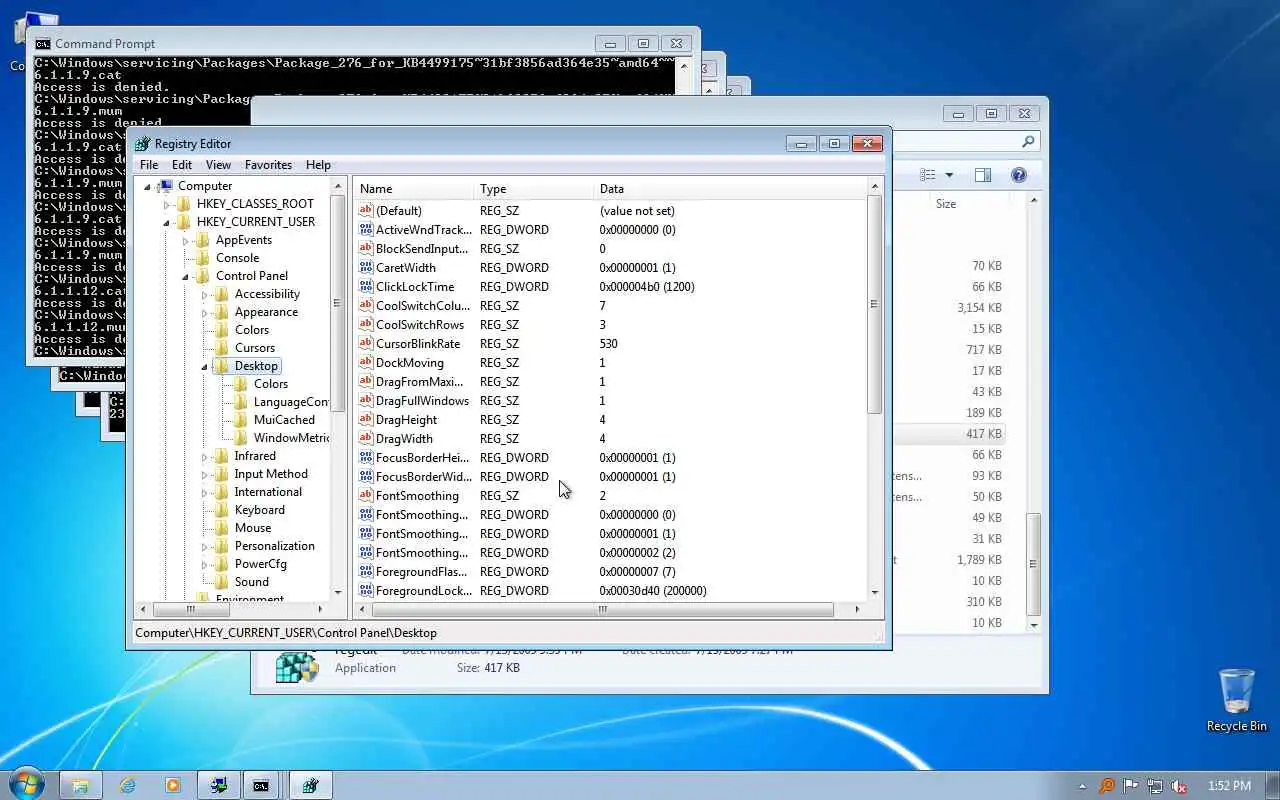
Task: Select the Keyboard key folder icon
Action: click(222, 510)
